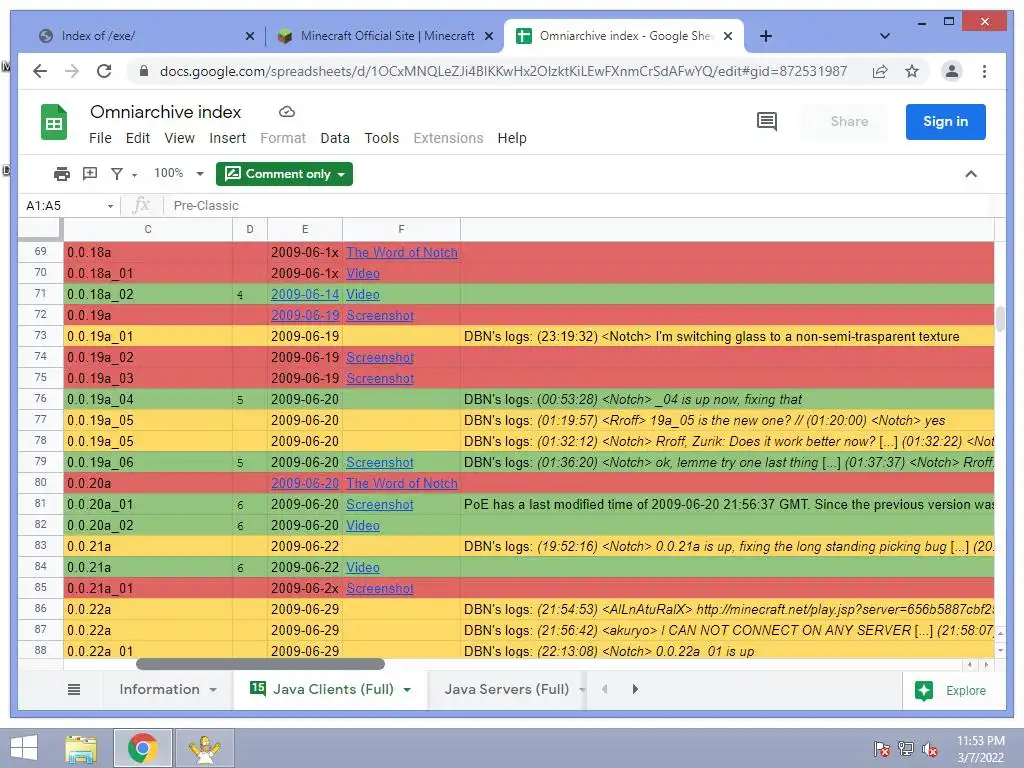Click the Print icon in the toolbar
The width and height of the screenshot is (1024, 768).
click(x=61, y=174)
